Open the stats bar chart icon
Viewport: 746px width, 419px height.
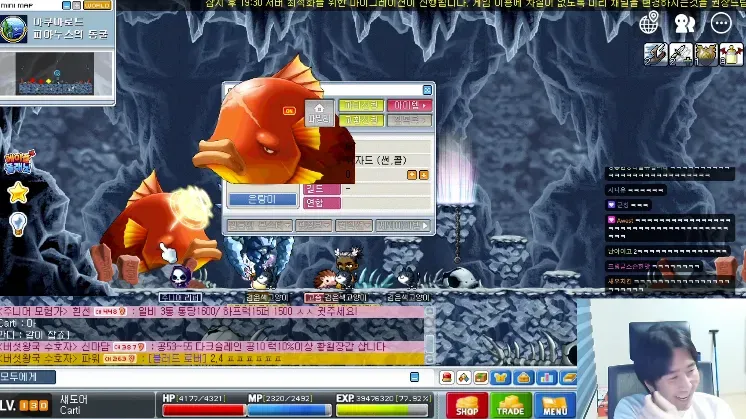pos(546,378)
